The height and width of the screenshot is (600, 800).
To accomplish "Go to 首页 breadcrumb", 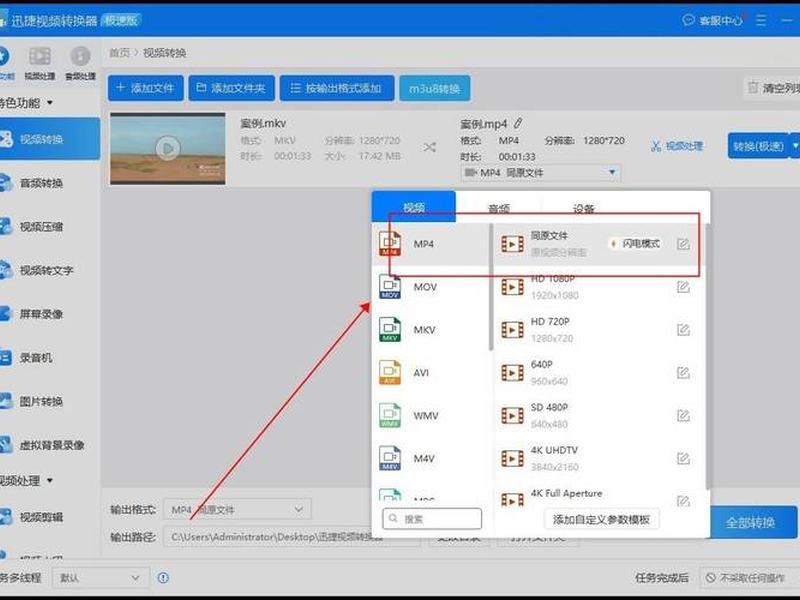I will [119, 53].
